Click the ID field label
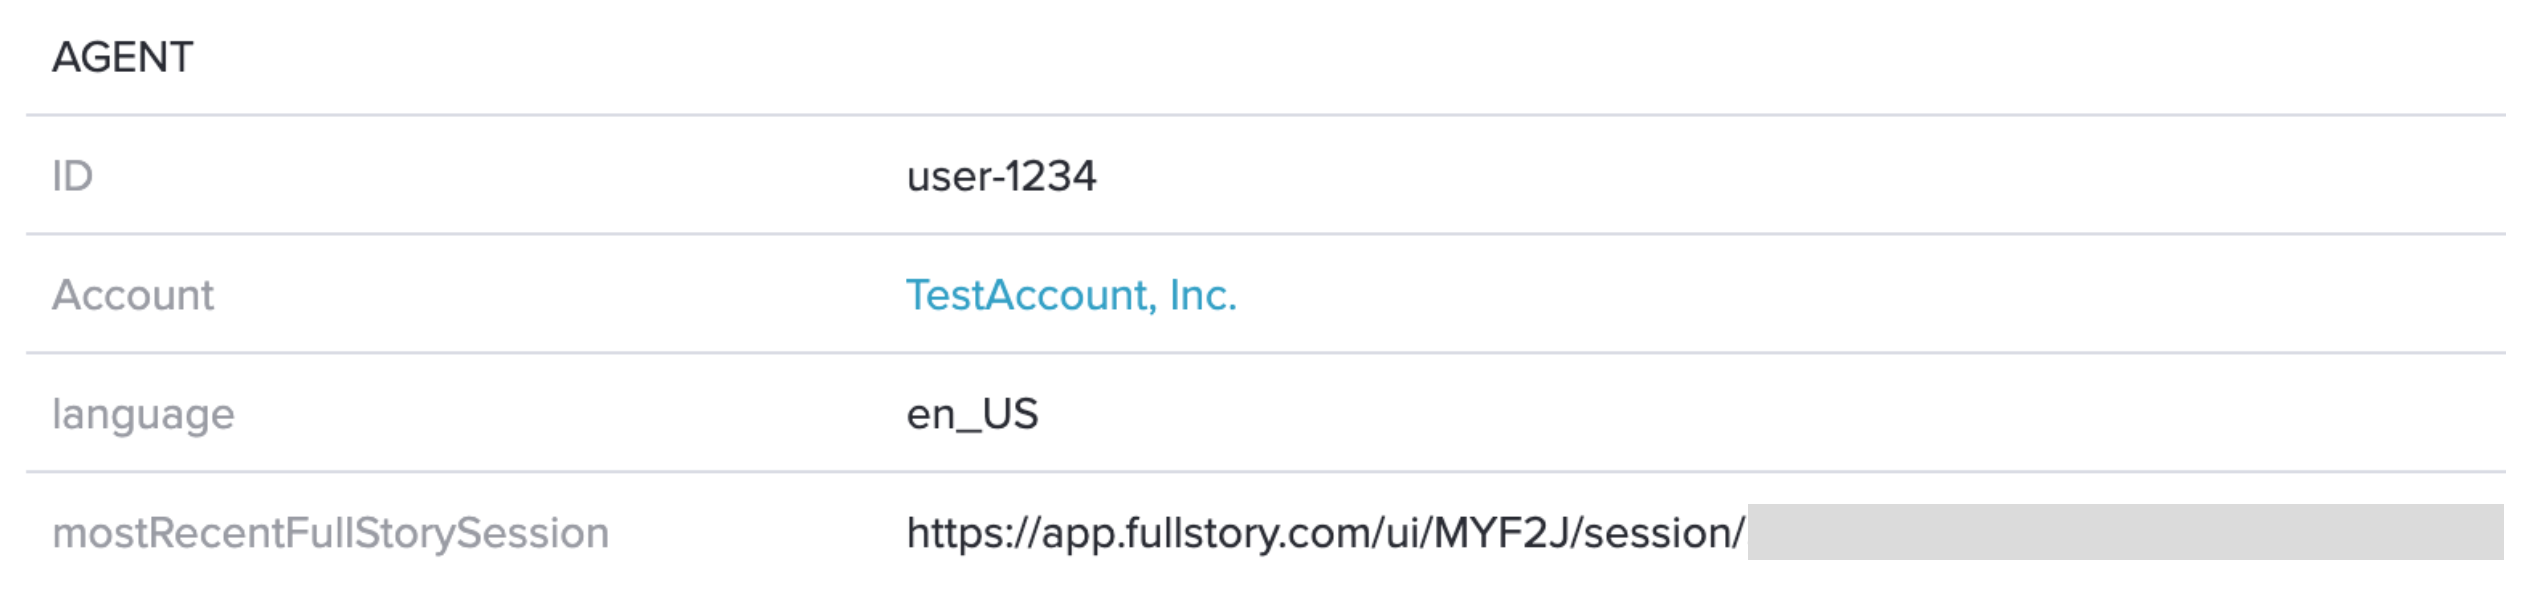The height and width of the screenshot is (606, 2534). pos(72,176)
